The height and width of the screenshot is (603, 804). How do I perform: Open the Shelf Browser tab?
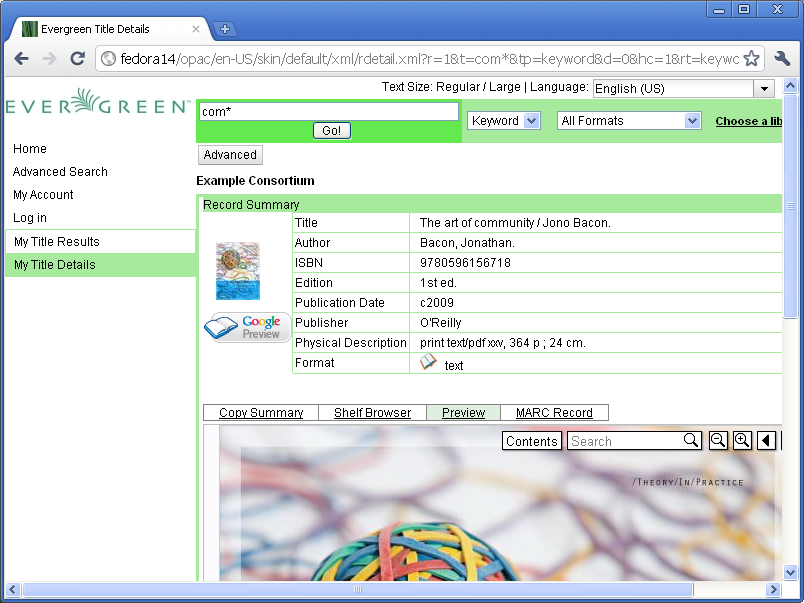click(372, 413)
